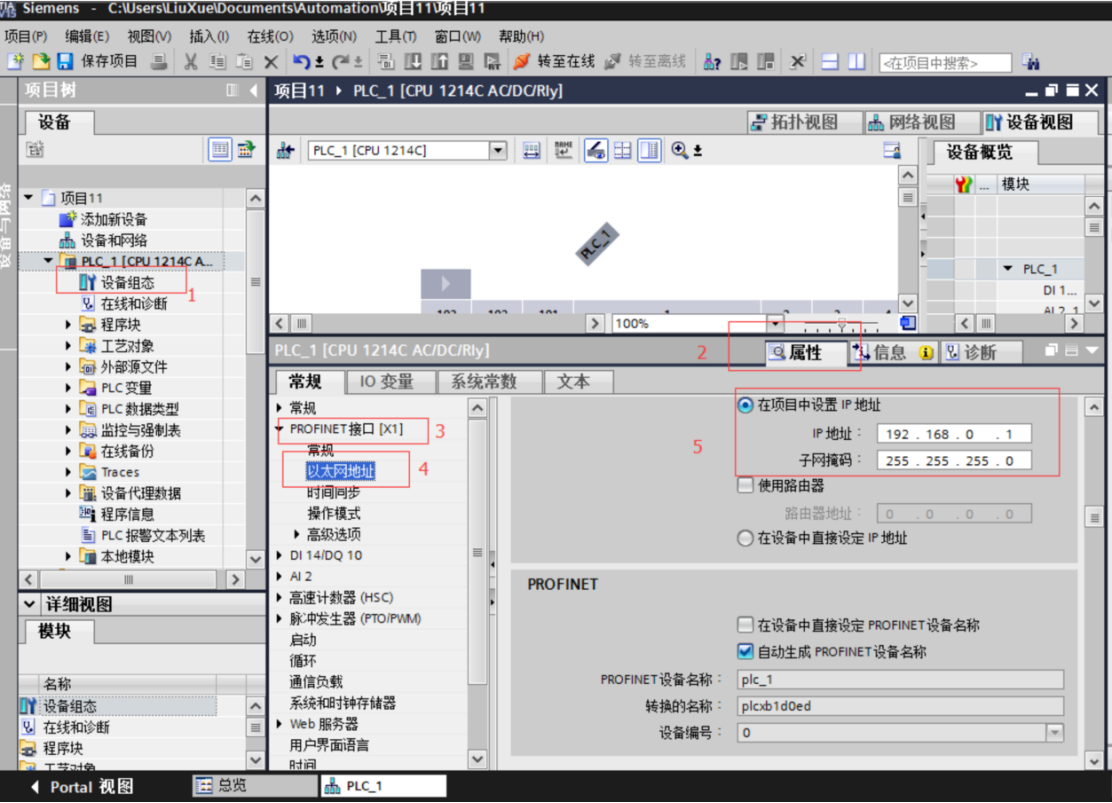Click the open project folder icon

[x=40, y=62]
